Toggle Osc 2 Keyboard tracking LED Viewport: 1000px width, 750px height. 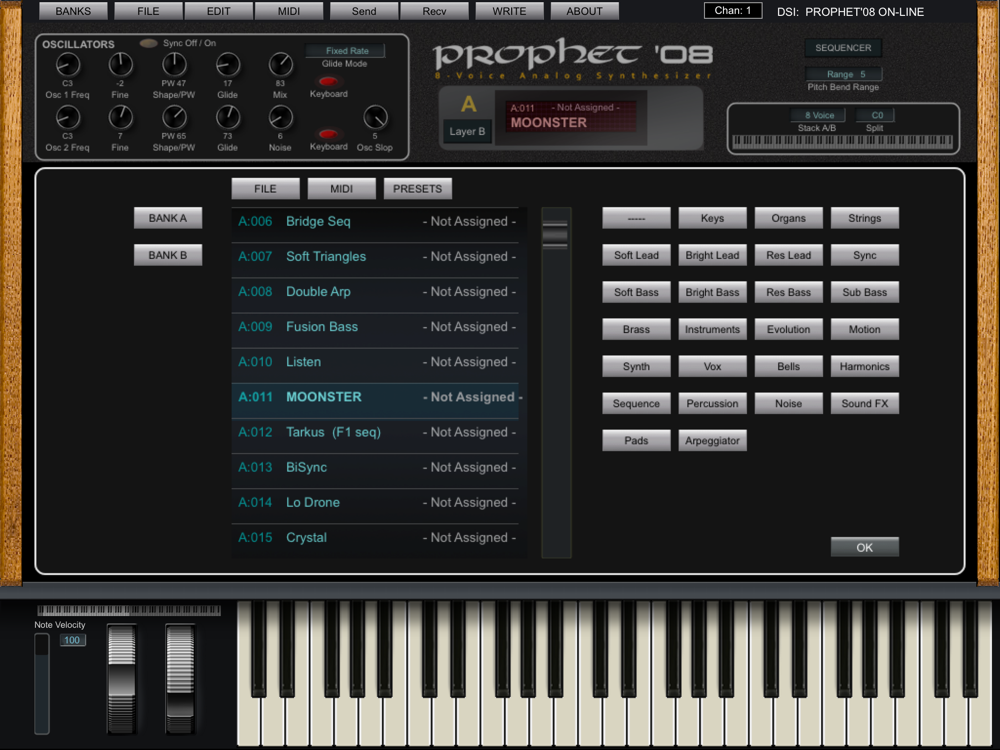click(x=328, y=135)
